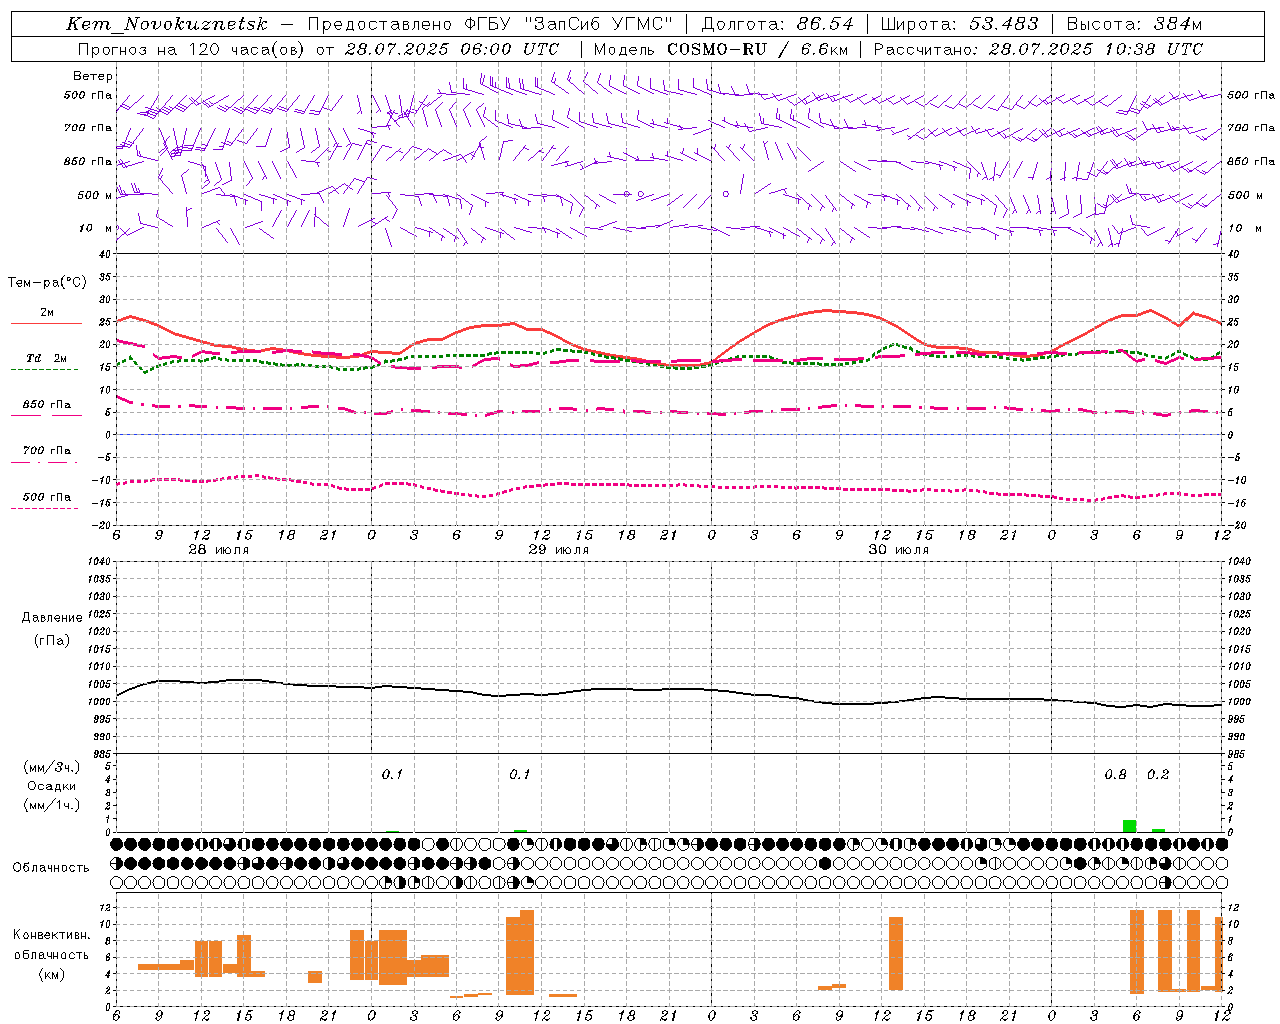Click the 'Ветер' wind panel label
This screenshot has height=1024, width=1280.
92,76
